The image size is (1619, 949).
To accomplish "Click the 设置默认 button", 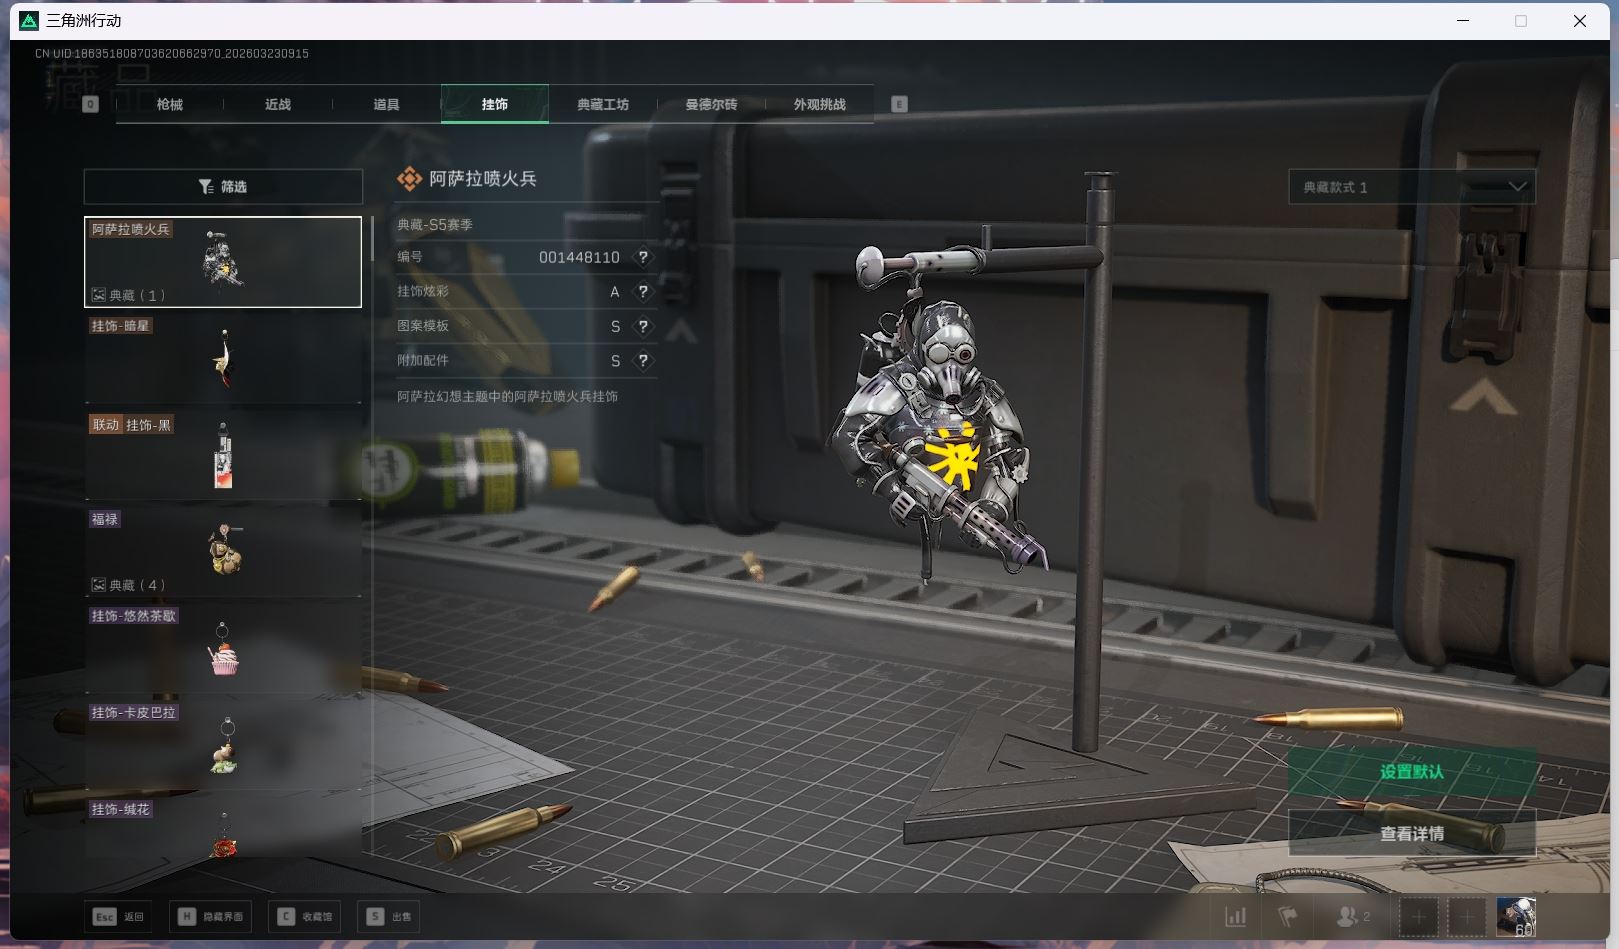I will click(x=1411, y=772).
